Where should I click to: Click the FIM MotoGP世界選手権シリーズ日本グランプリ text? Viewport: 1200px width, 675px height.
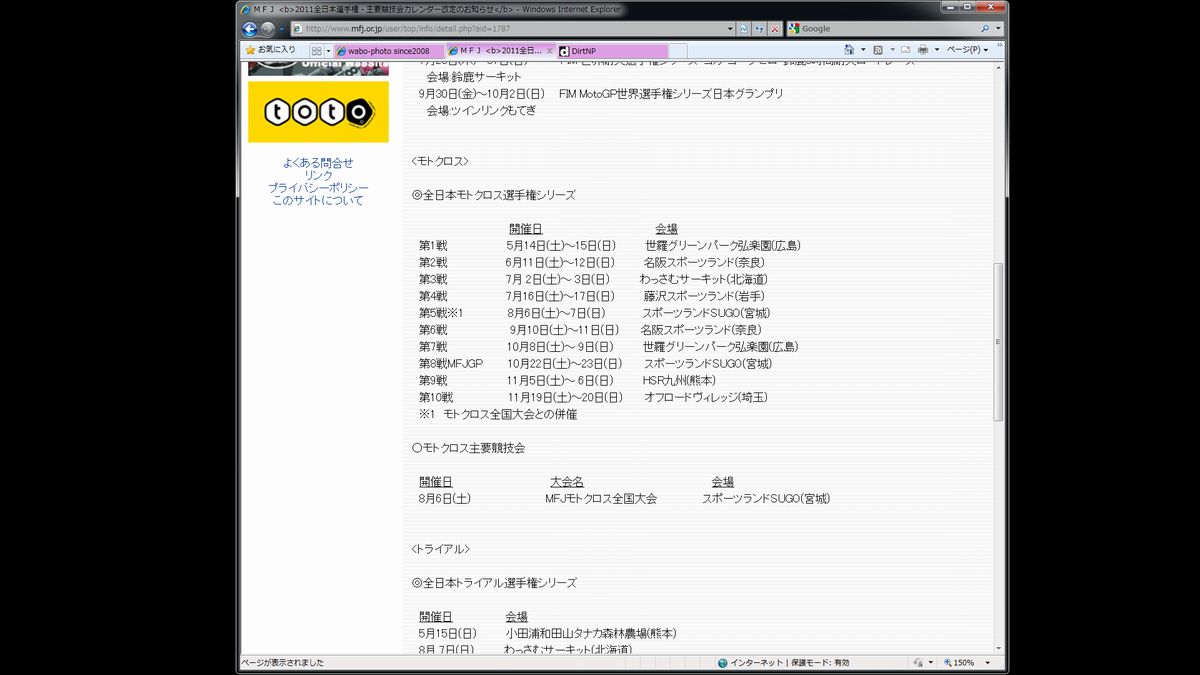tap(671, 93)
